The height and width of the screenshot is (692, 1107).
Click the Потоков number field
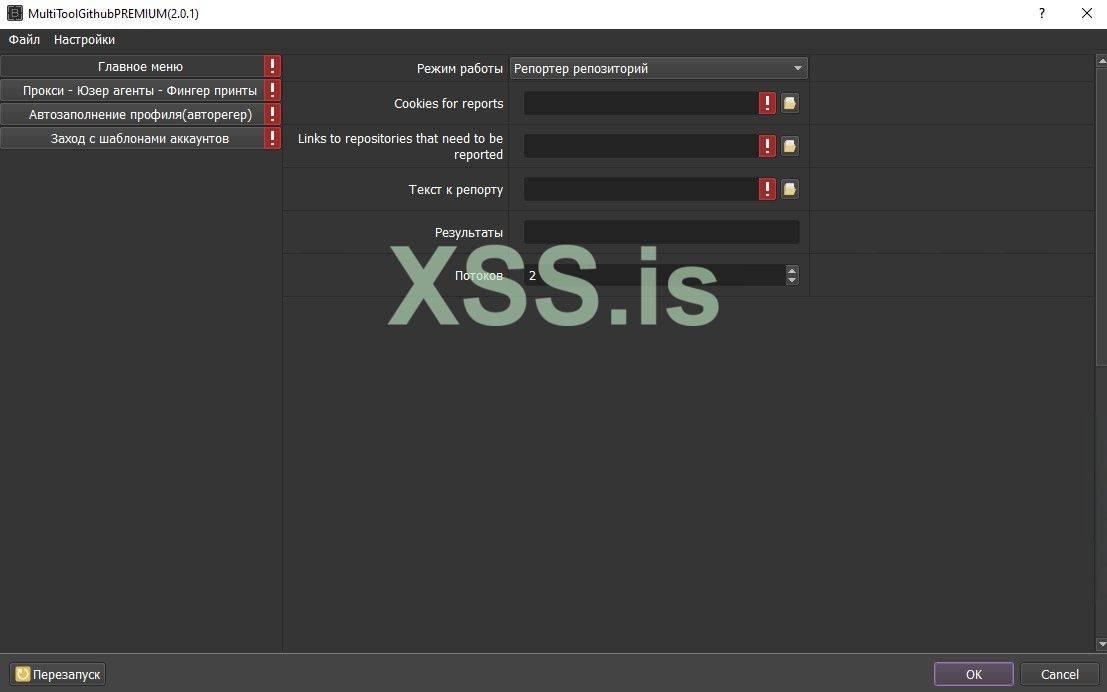pyautogui.click(x=654, y=275)
